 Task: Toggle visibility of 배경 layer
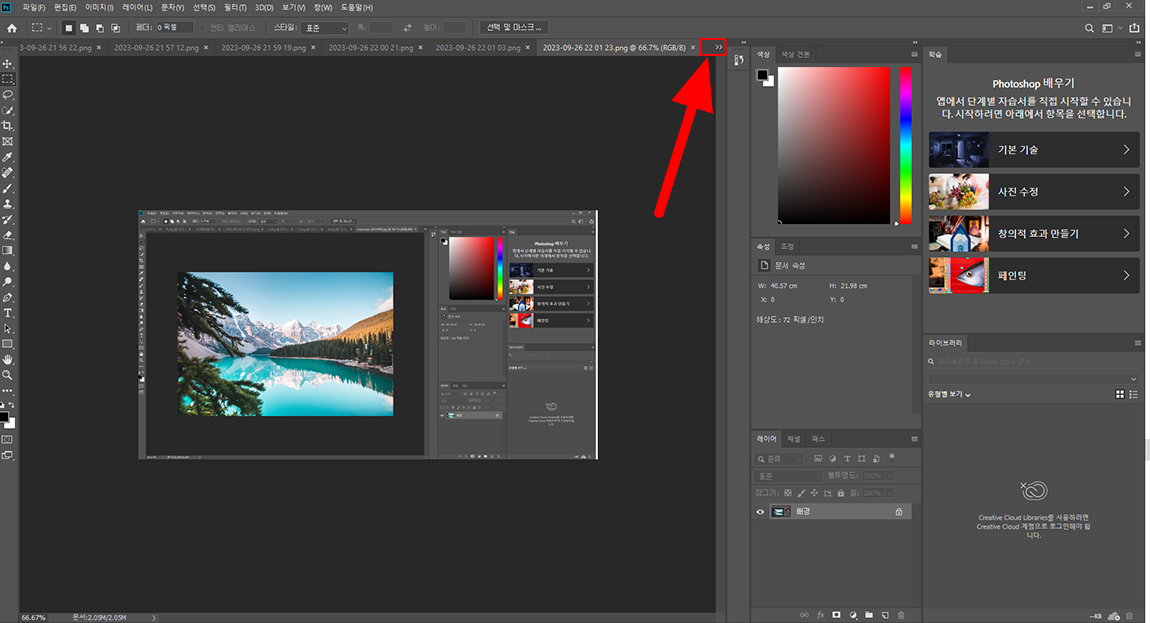[761, 512]
